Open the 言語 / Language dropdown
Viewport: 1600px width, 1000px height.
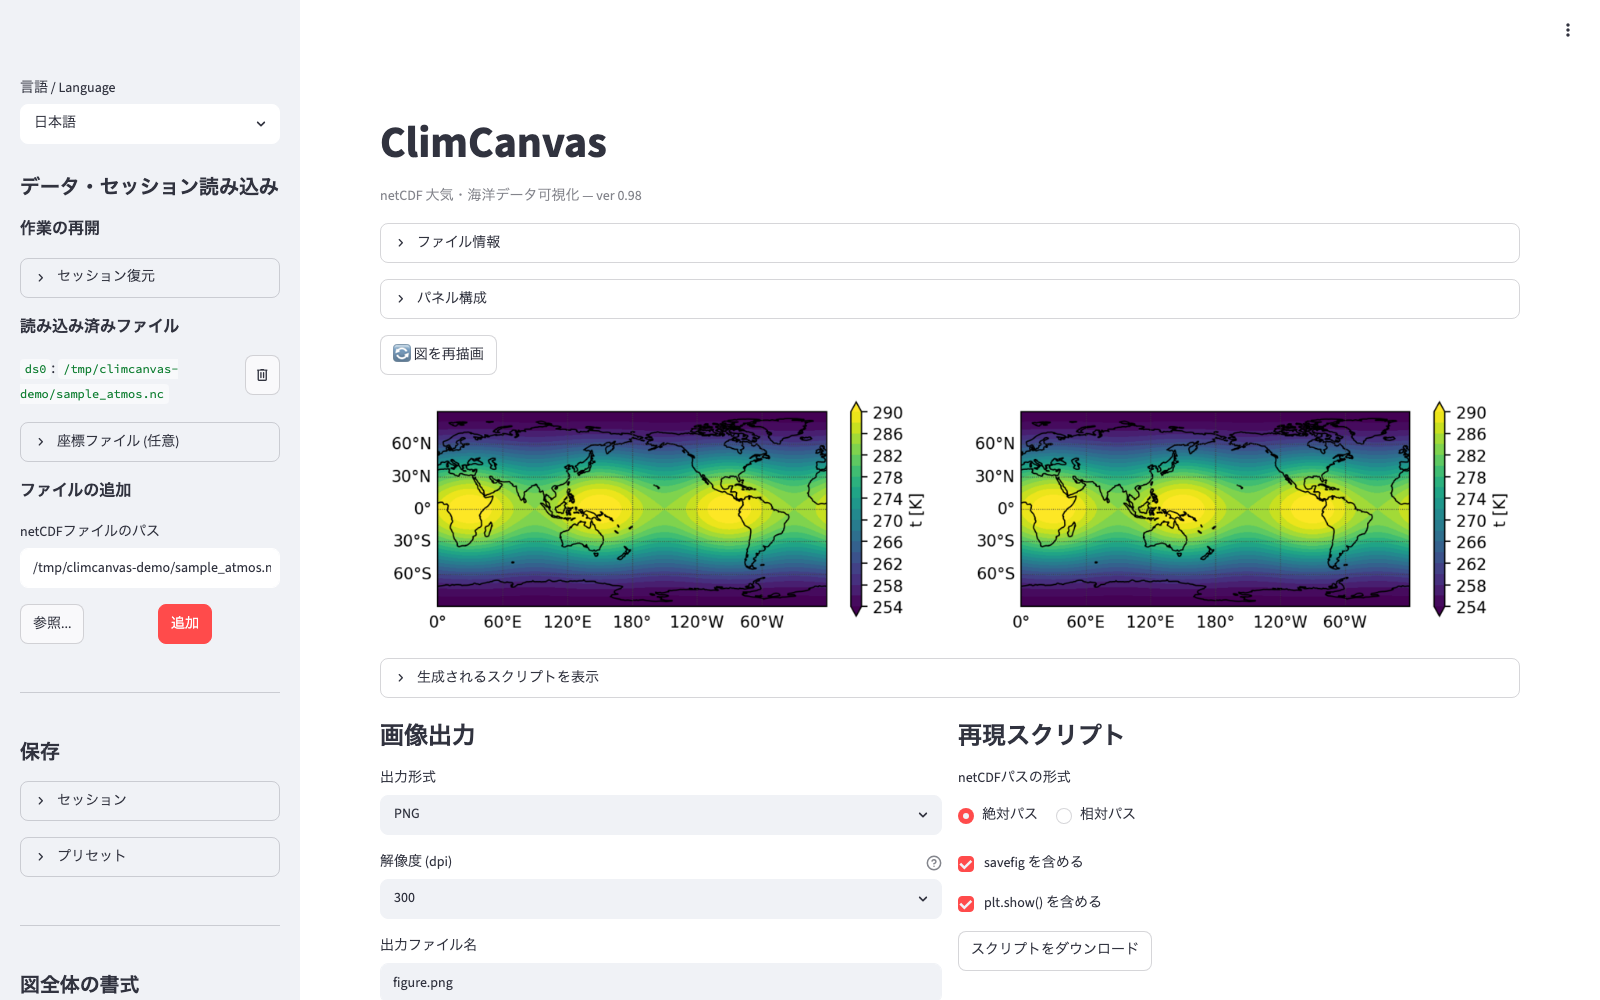[x=150, y=123]
